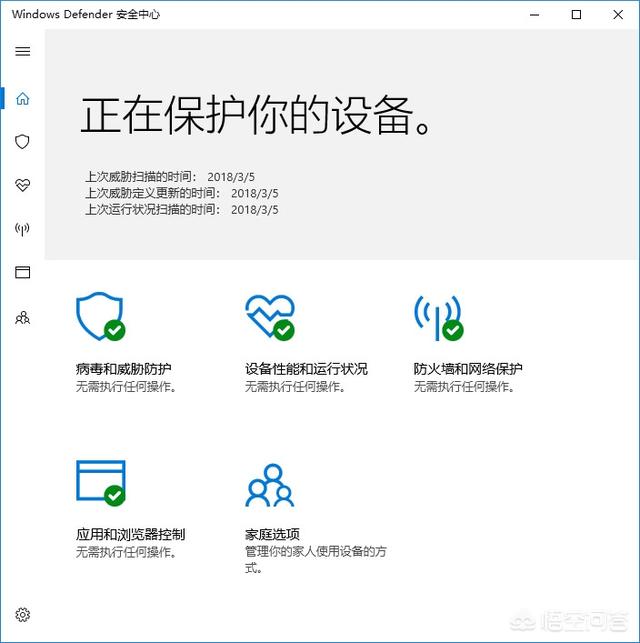Click the large family people tile icon

(x=270, y=485)
